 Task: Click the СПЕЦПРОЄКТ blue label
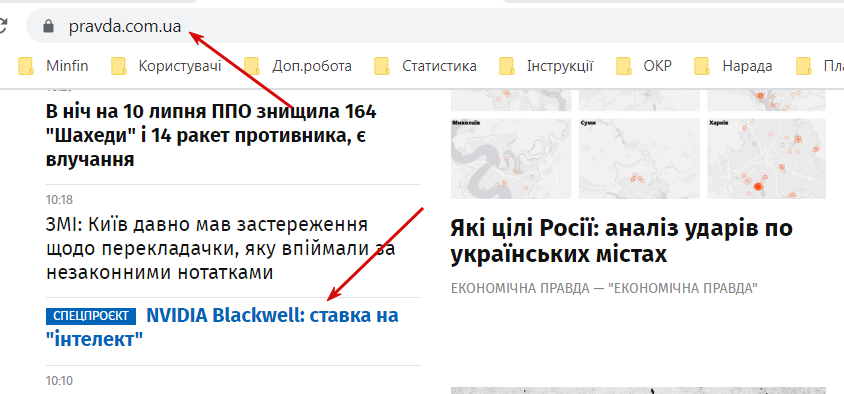[x=91, y=316]
